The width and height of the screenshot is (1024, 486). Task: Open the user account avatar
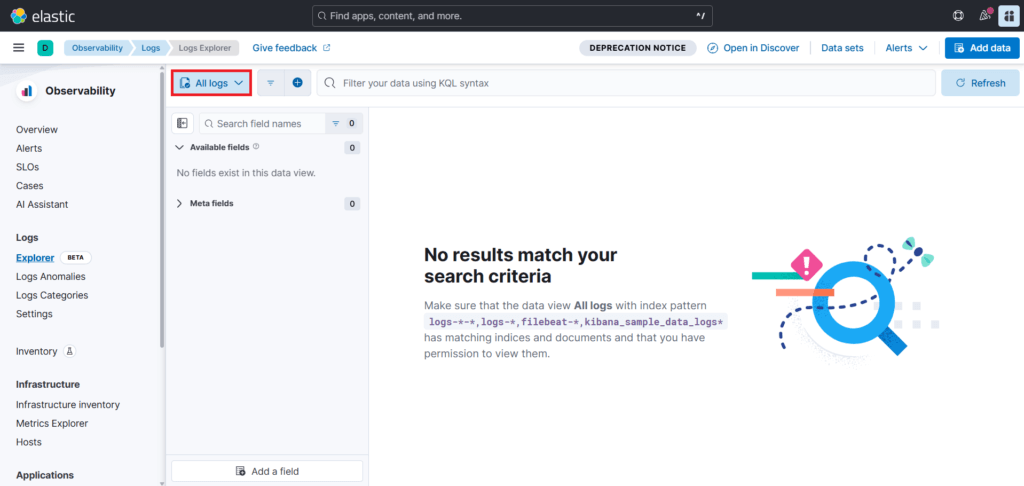[1008, 16]
